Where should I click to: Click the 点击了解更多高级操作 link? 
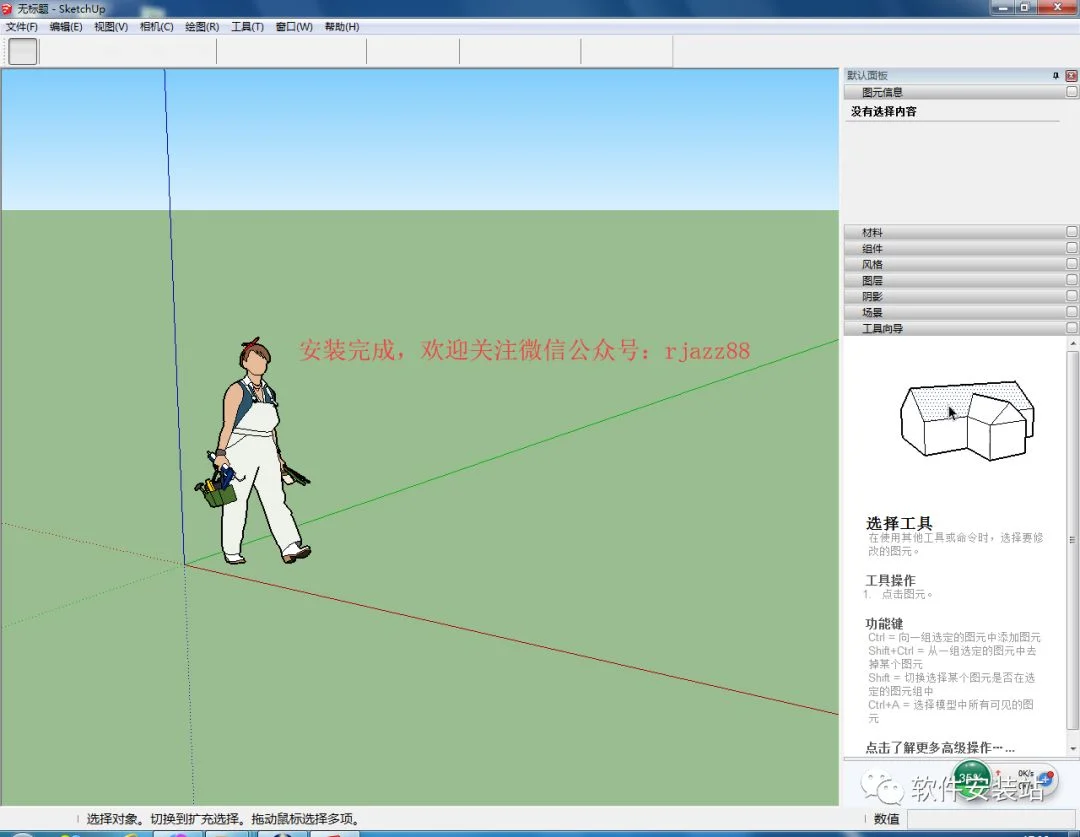pos(939,747)
